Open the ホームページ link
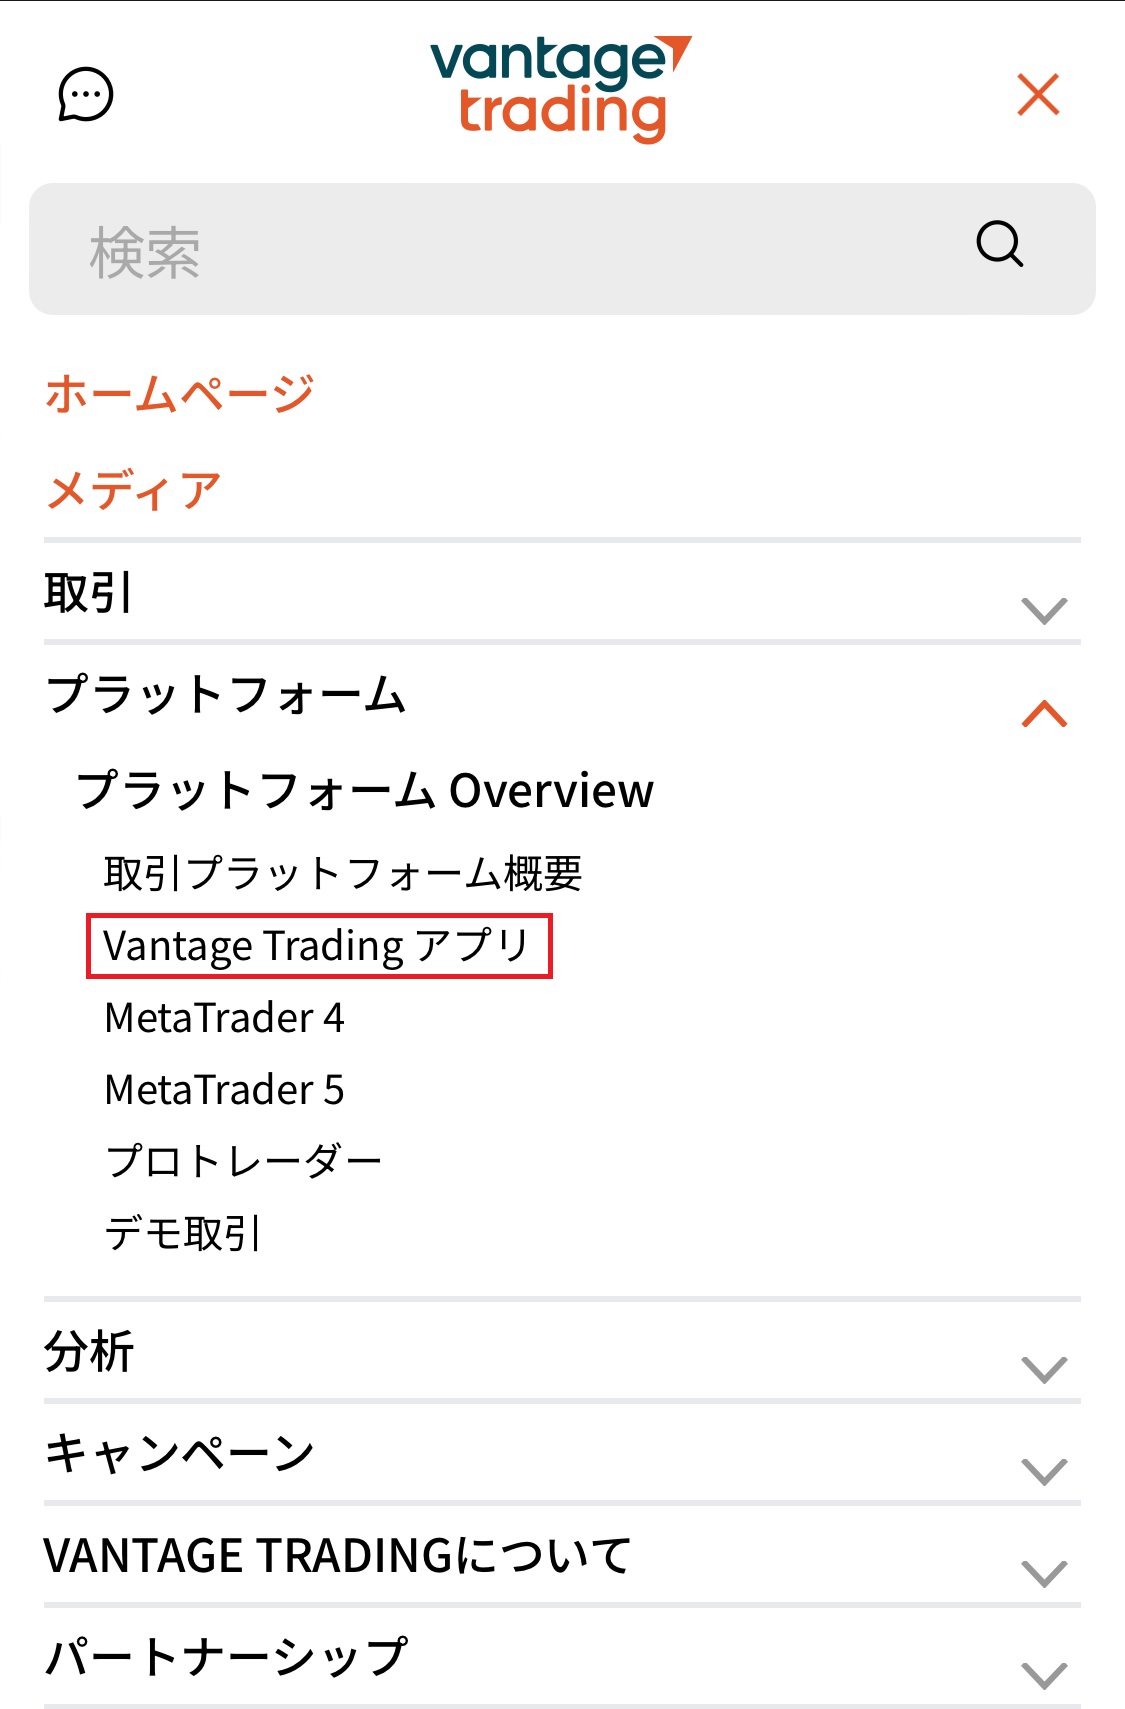This screenshot has width=1125, height=1709. [x=178, y=392]
